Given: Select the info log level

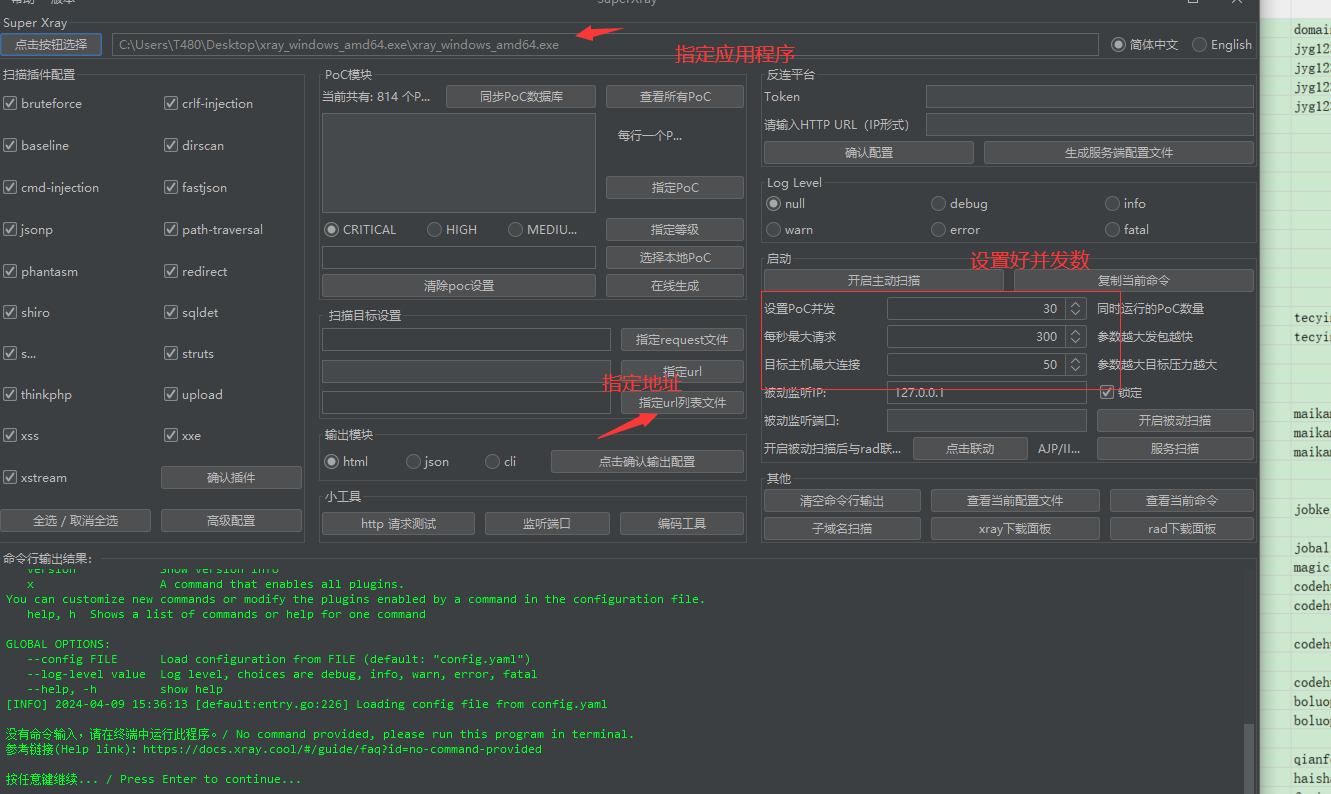Looking at the screenshot, I should tap(1112, 203).
